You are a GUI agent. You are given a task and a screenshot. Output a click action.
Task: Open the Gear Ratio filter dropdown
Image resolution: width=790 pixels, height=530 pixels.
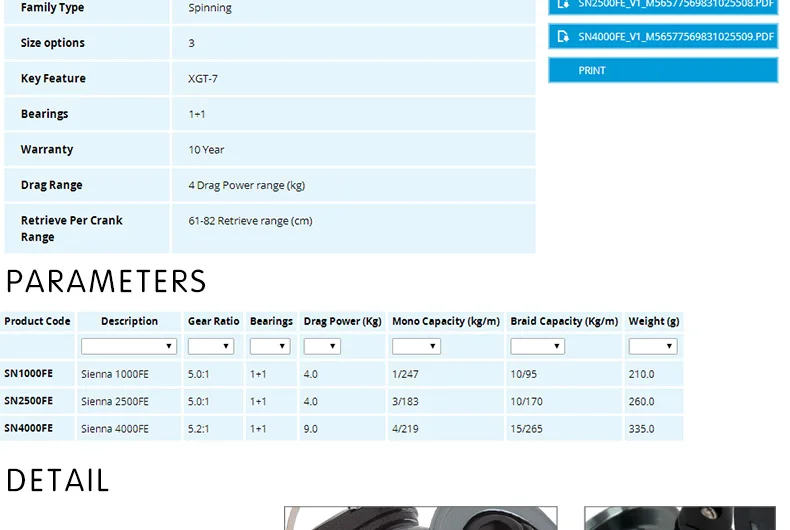[x=211, y=346]
